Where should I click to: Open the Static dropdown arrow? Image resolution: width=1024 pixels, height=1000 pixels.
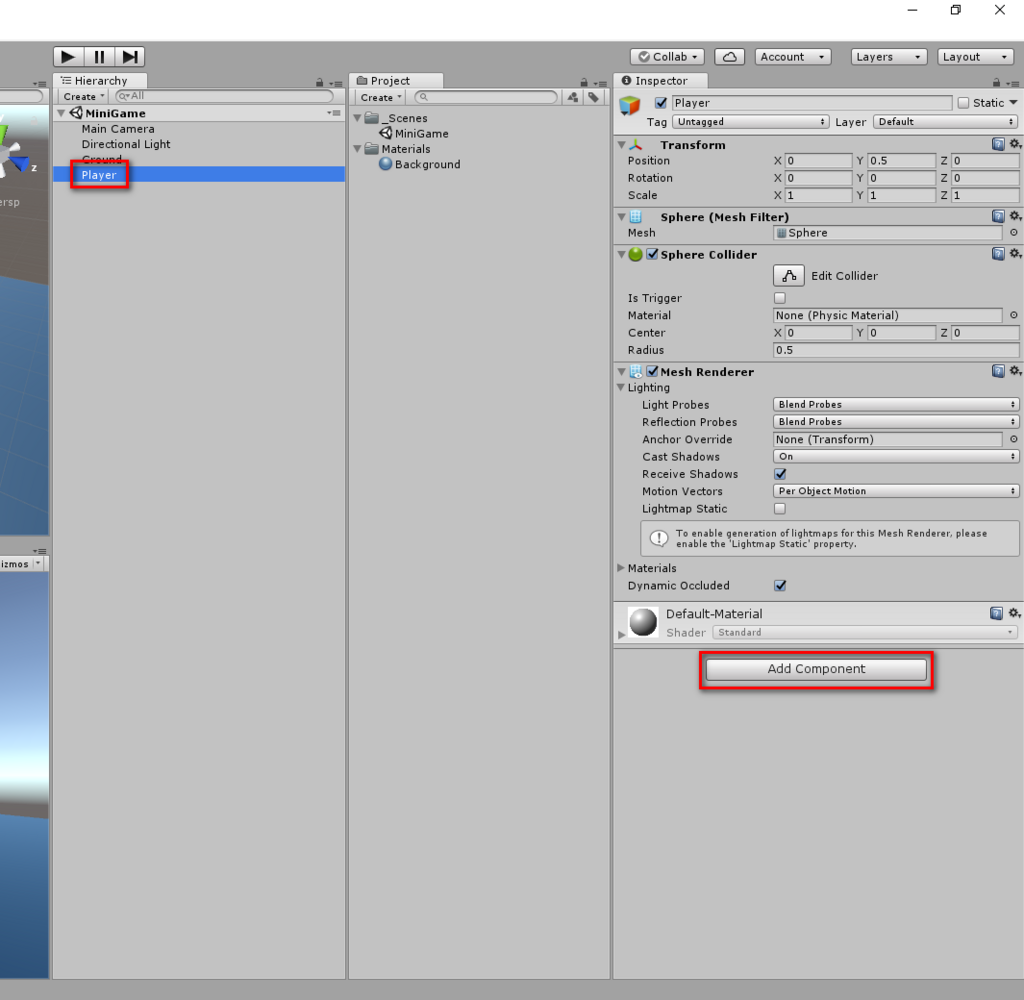[x=1014, y=103]
